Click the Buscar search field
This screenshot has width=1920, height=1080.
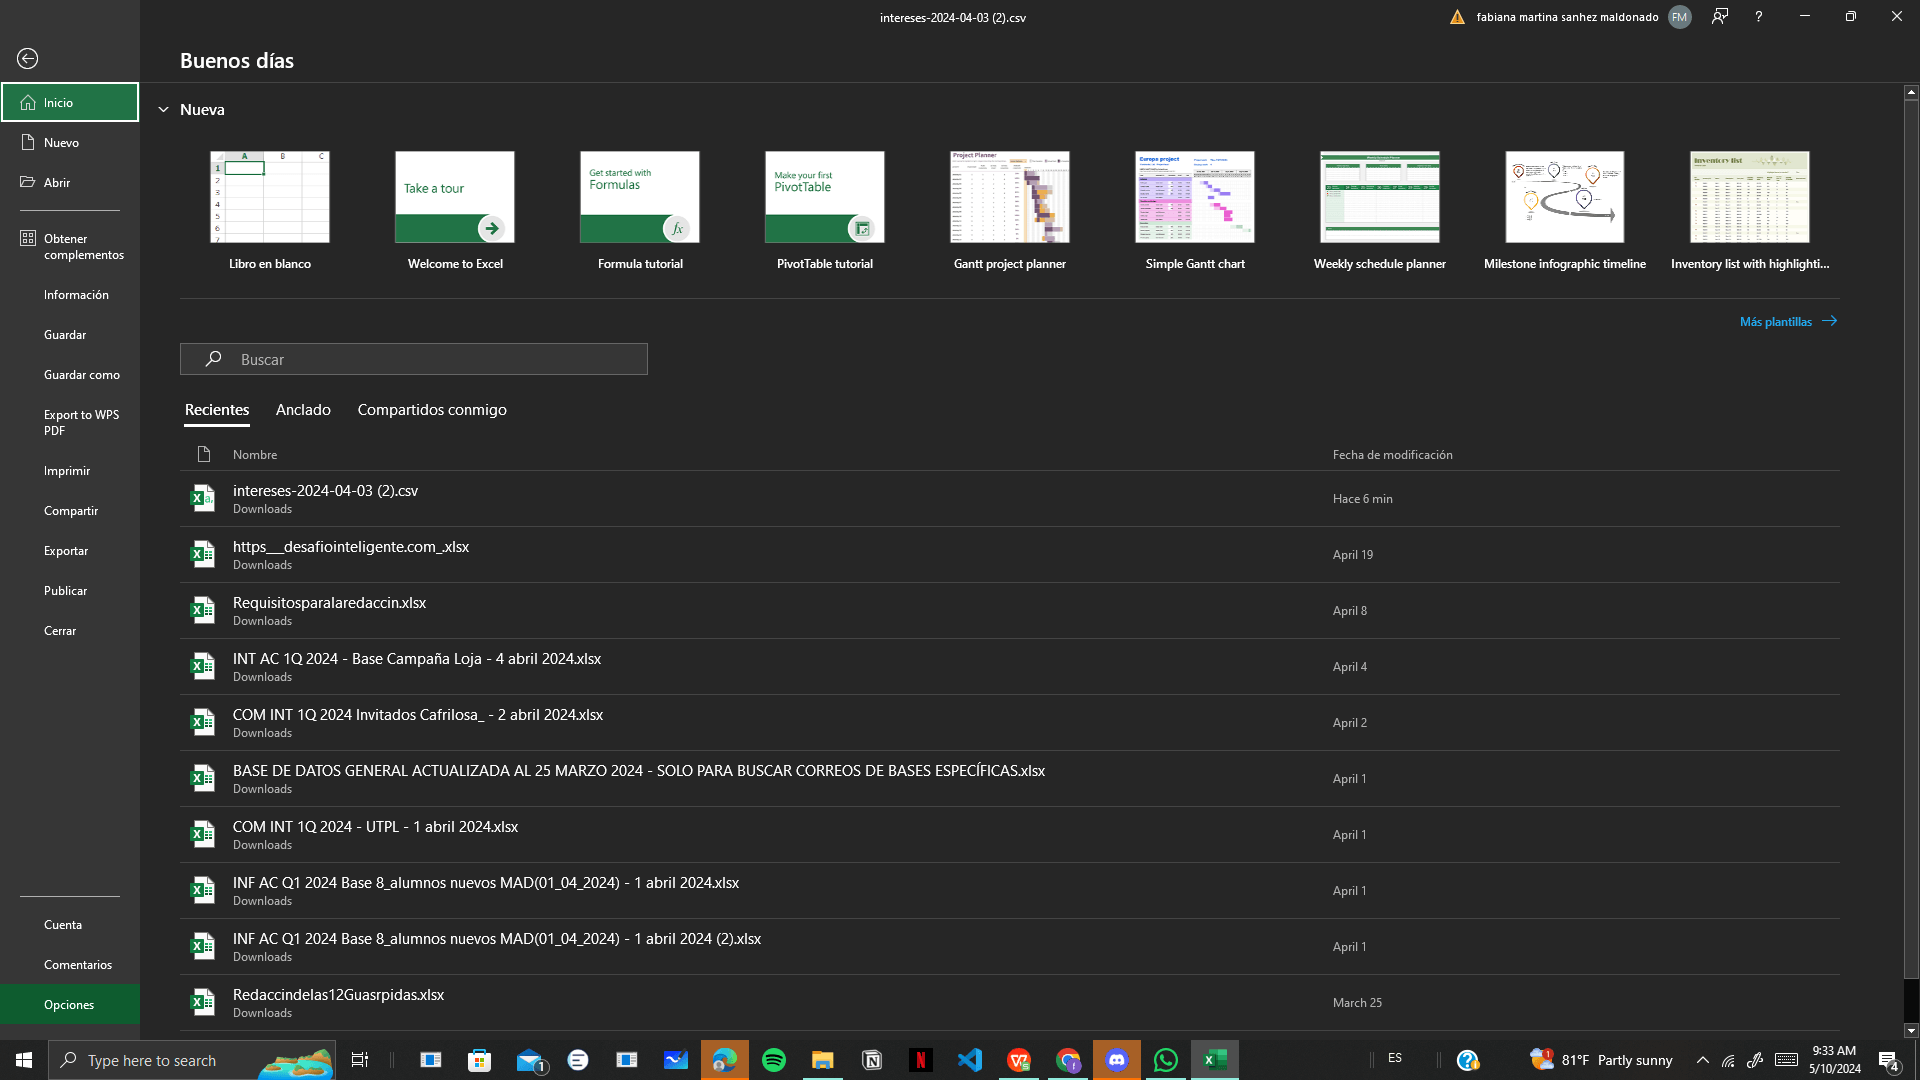click(414, 359)
